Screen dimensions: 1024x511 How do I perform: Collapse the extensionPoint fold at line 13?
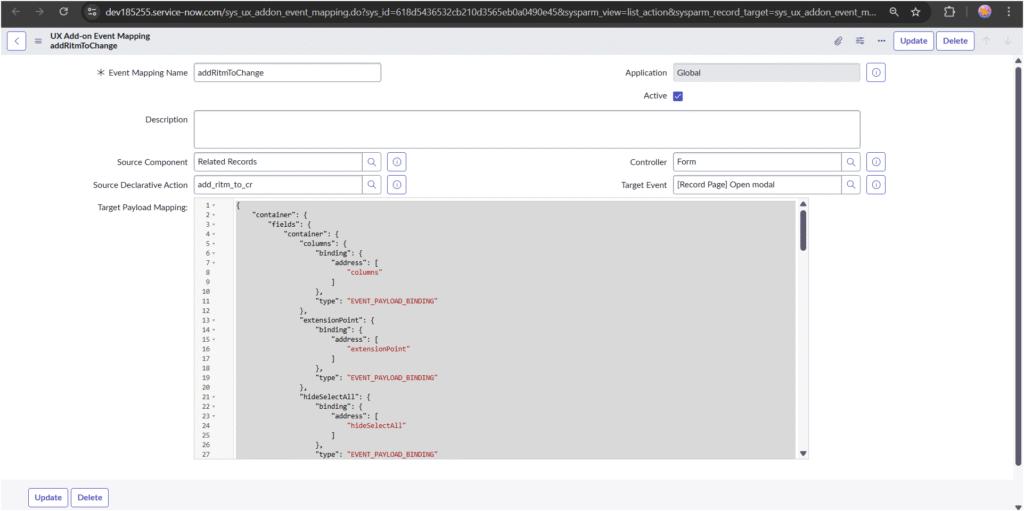(x=214, y=320)
